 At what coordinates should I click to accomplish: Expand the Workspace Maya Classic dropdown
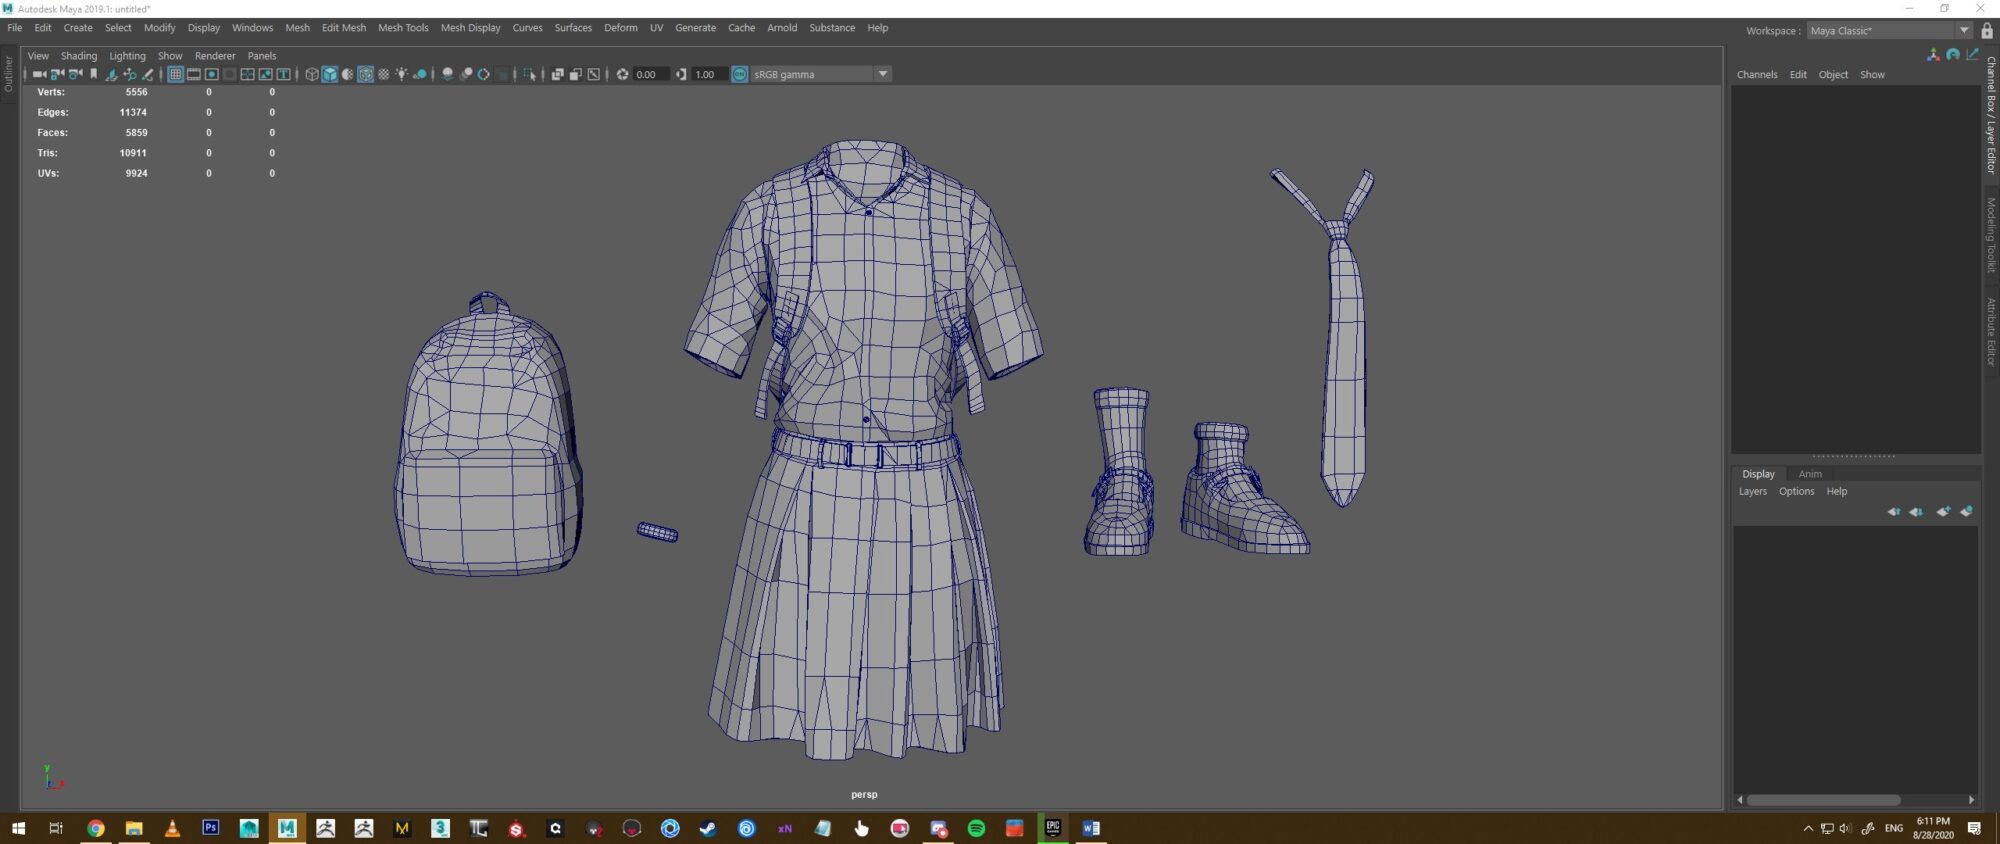point(1964,31)
